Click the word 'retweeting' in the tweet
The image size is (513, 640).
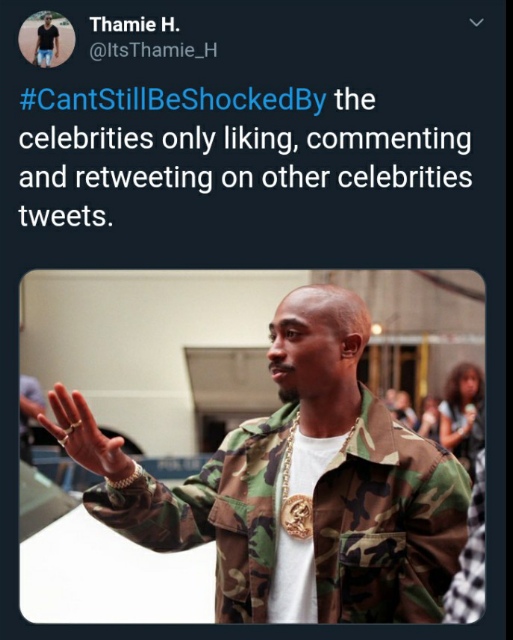point(144,178)
